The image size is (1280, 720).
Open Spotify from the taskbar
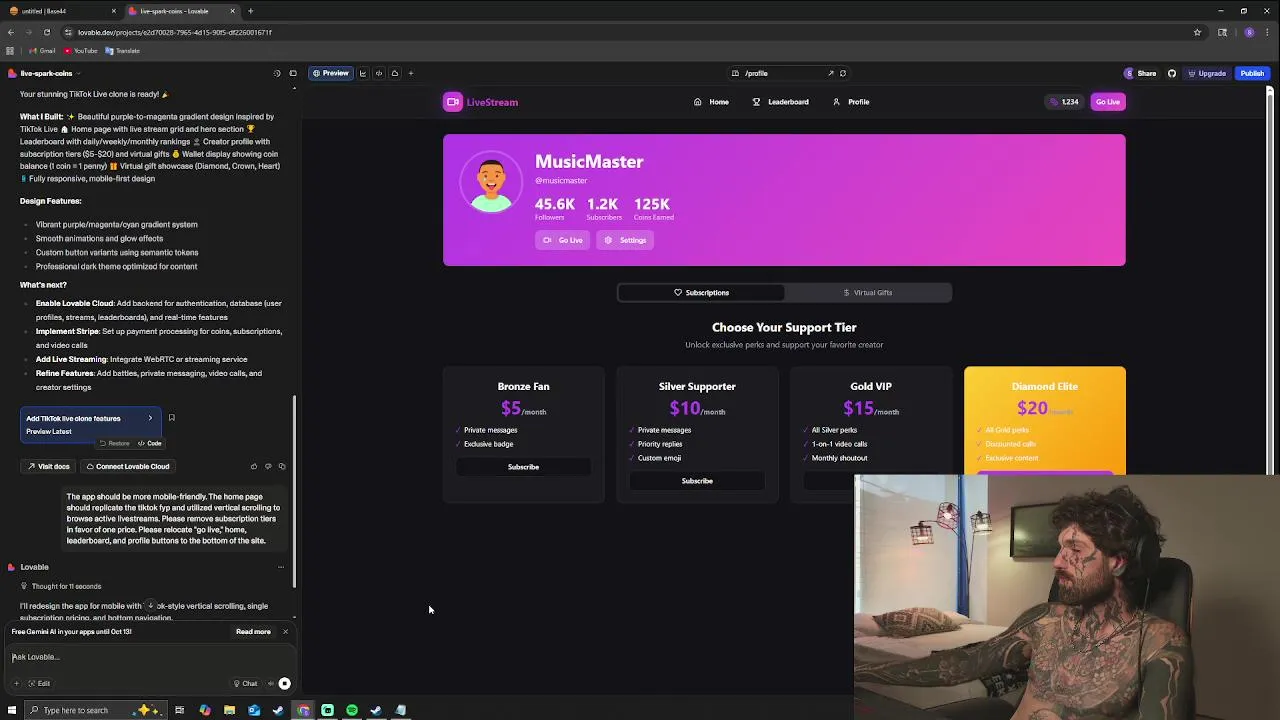coord(352,711)
